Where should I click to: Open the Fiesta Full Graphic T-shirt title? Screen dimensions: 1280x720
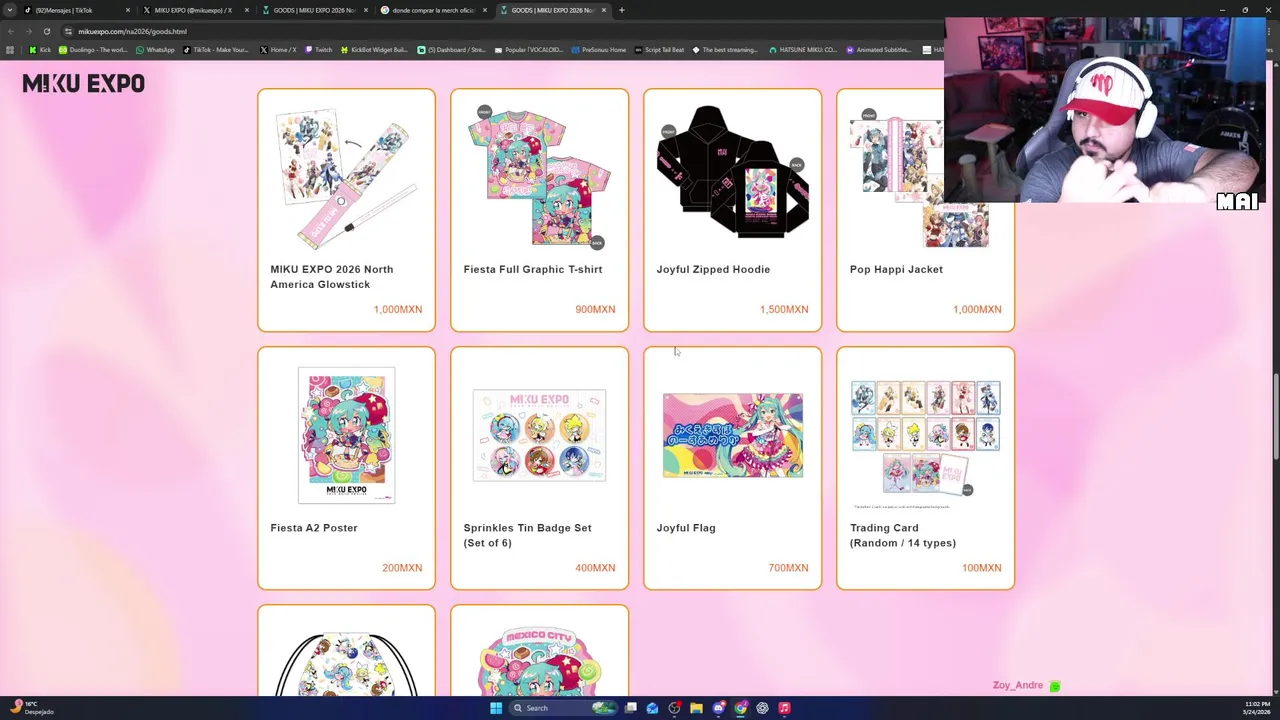tap(533, 269)
